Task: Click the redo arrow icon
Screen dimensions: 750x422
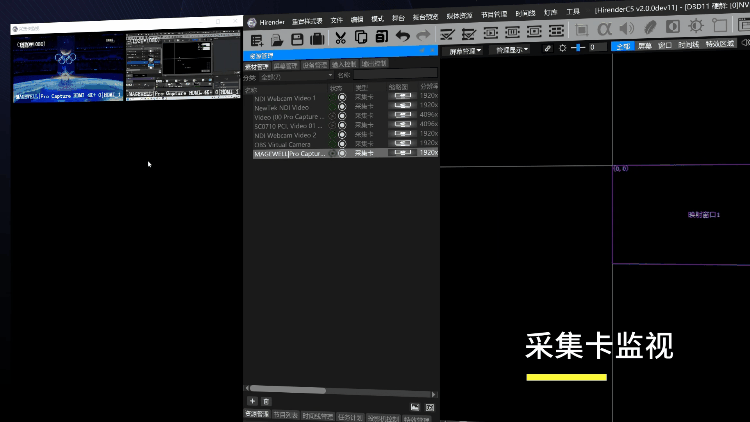Action: click(423, 35)
